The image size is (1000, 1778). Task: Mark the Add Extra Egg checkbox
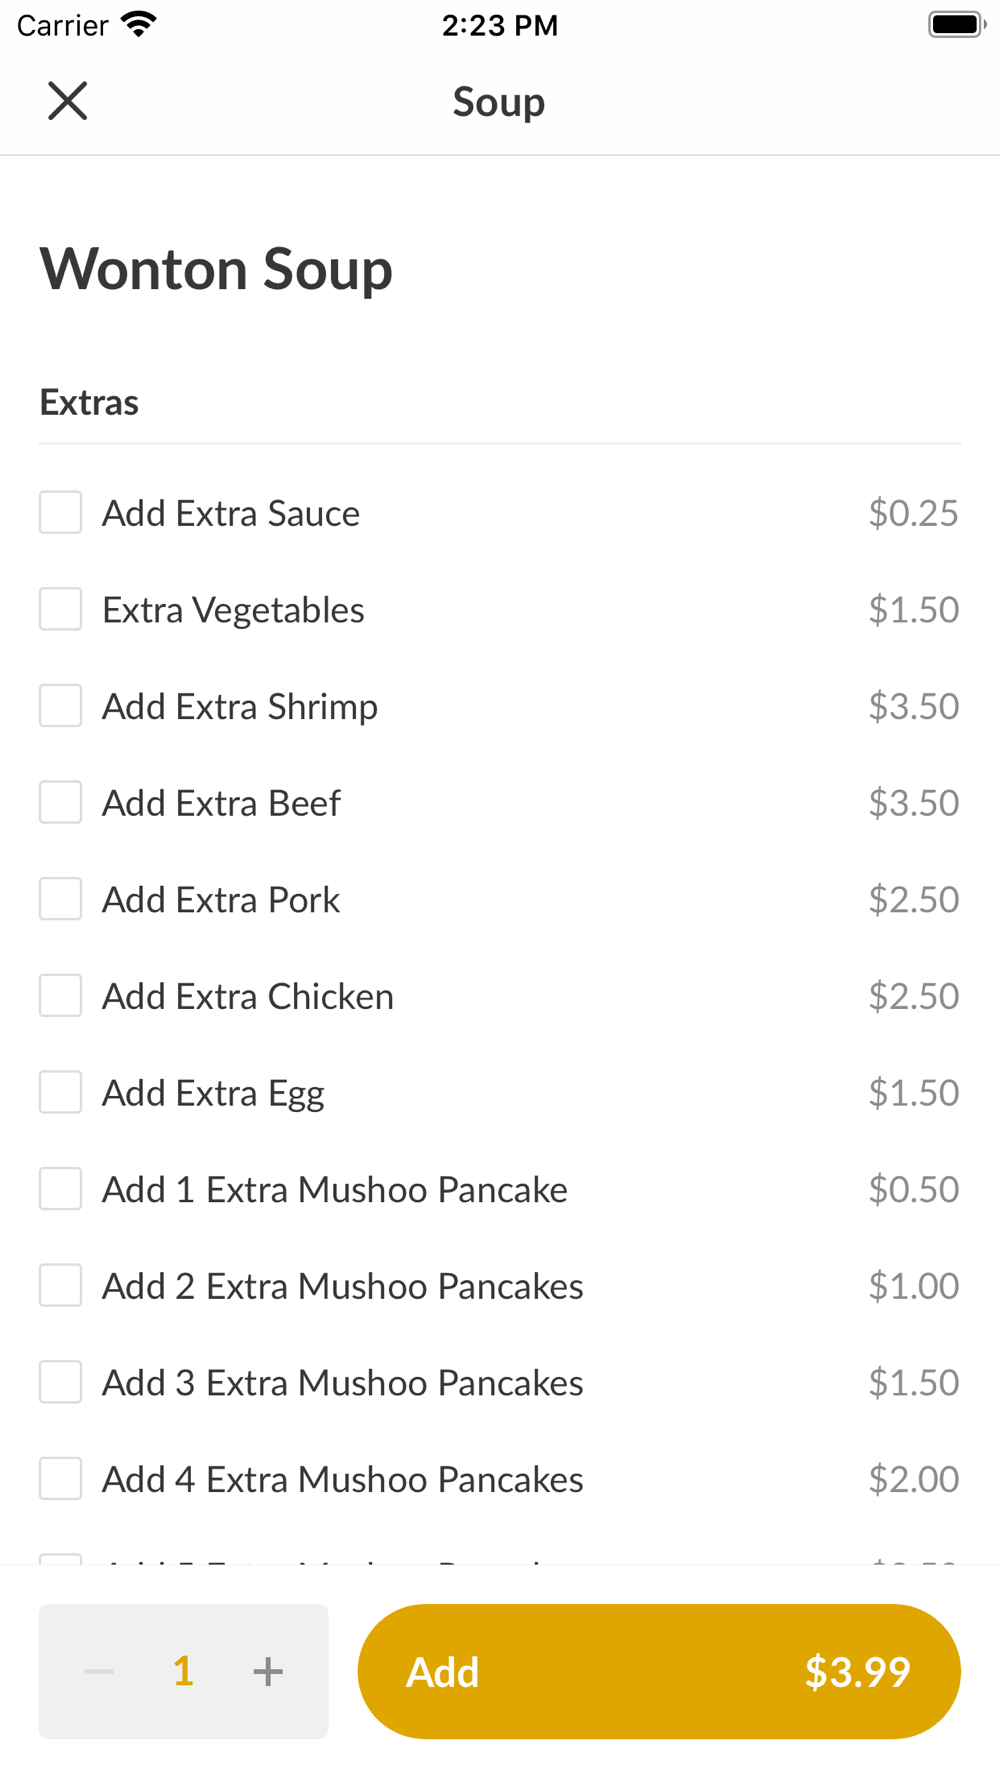tap(61, 1093)
